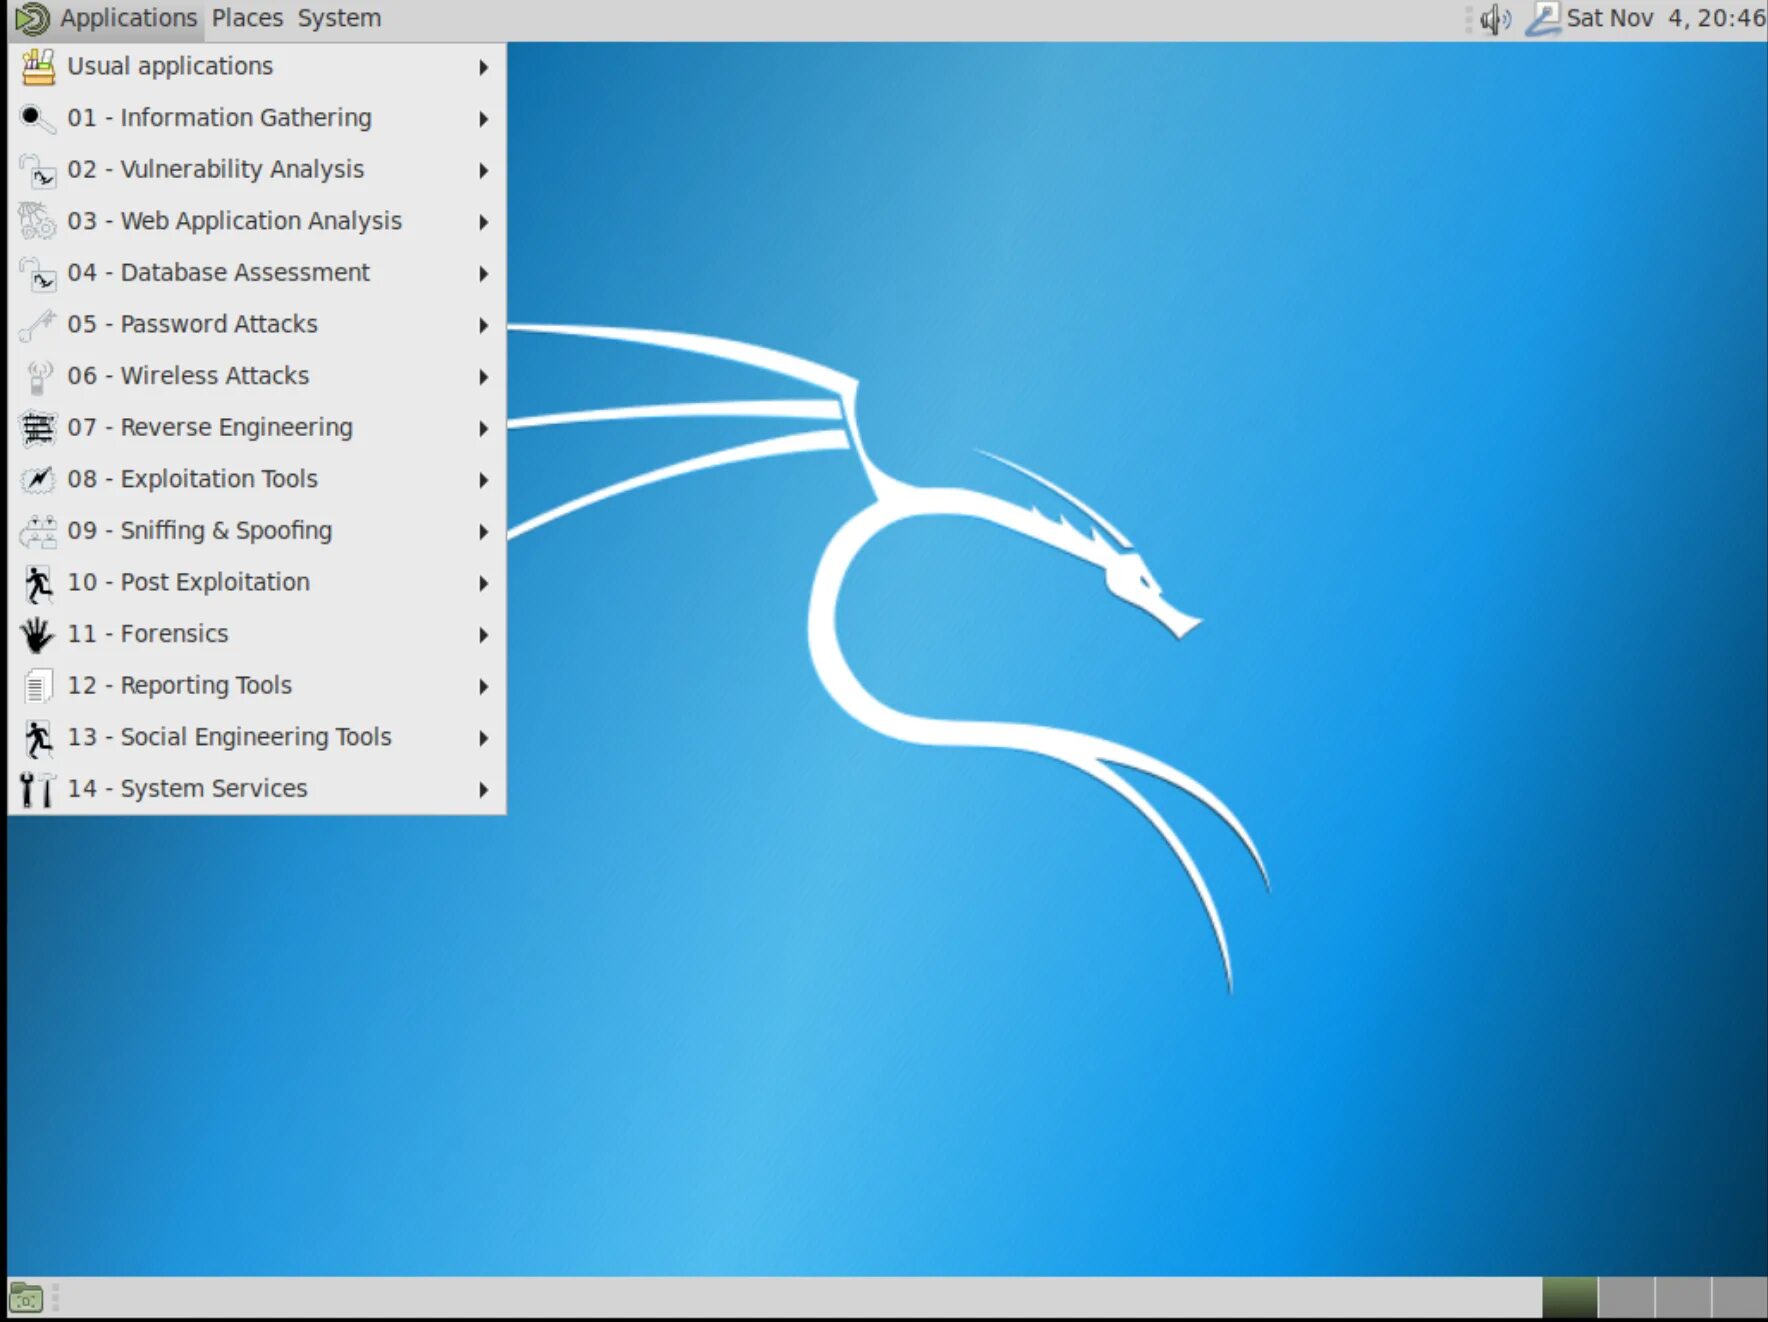The height and width of the screenshot is (1322, 1768).
Task: Open the Places menu
Action: click(247, 18)
